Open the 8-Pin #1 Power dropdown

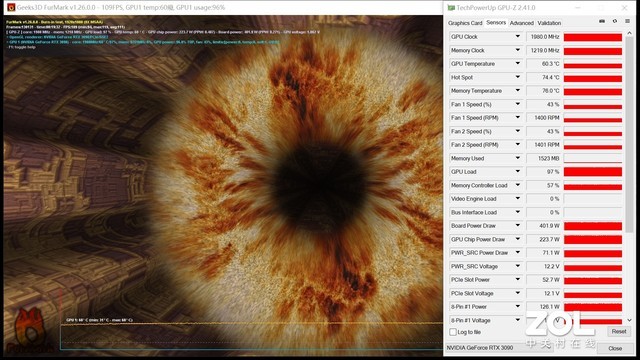(x=518, y=307)
